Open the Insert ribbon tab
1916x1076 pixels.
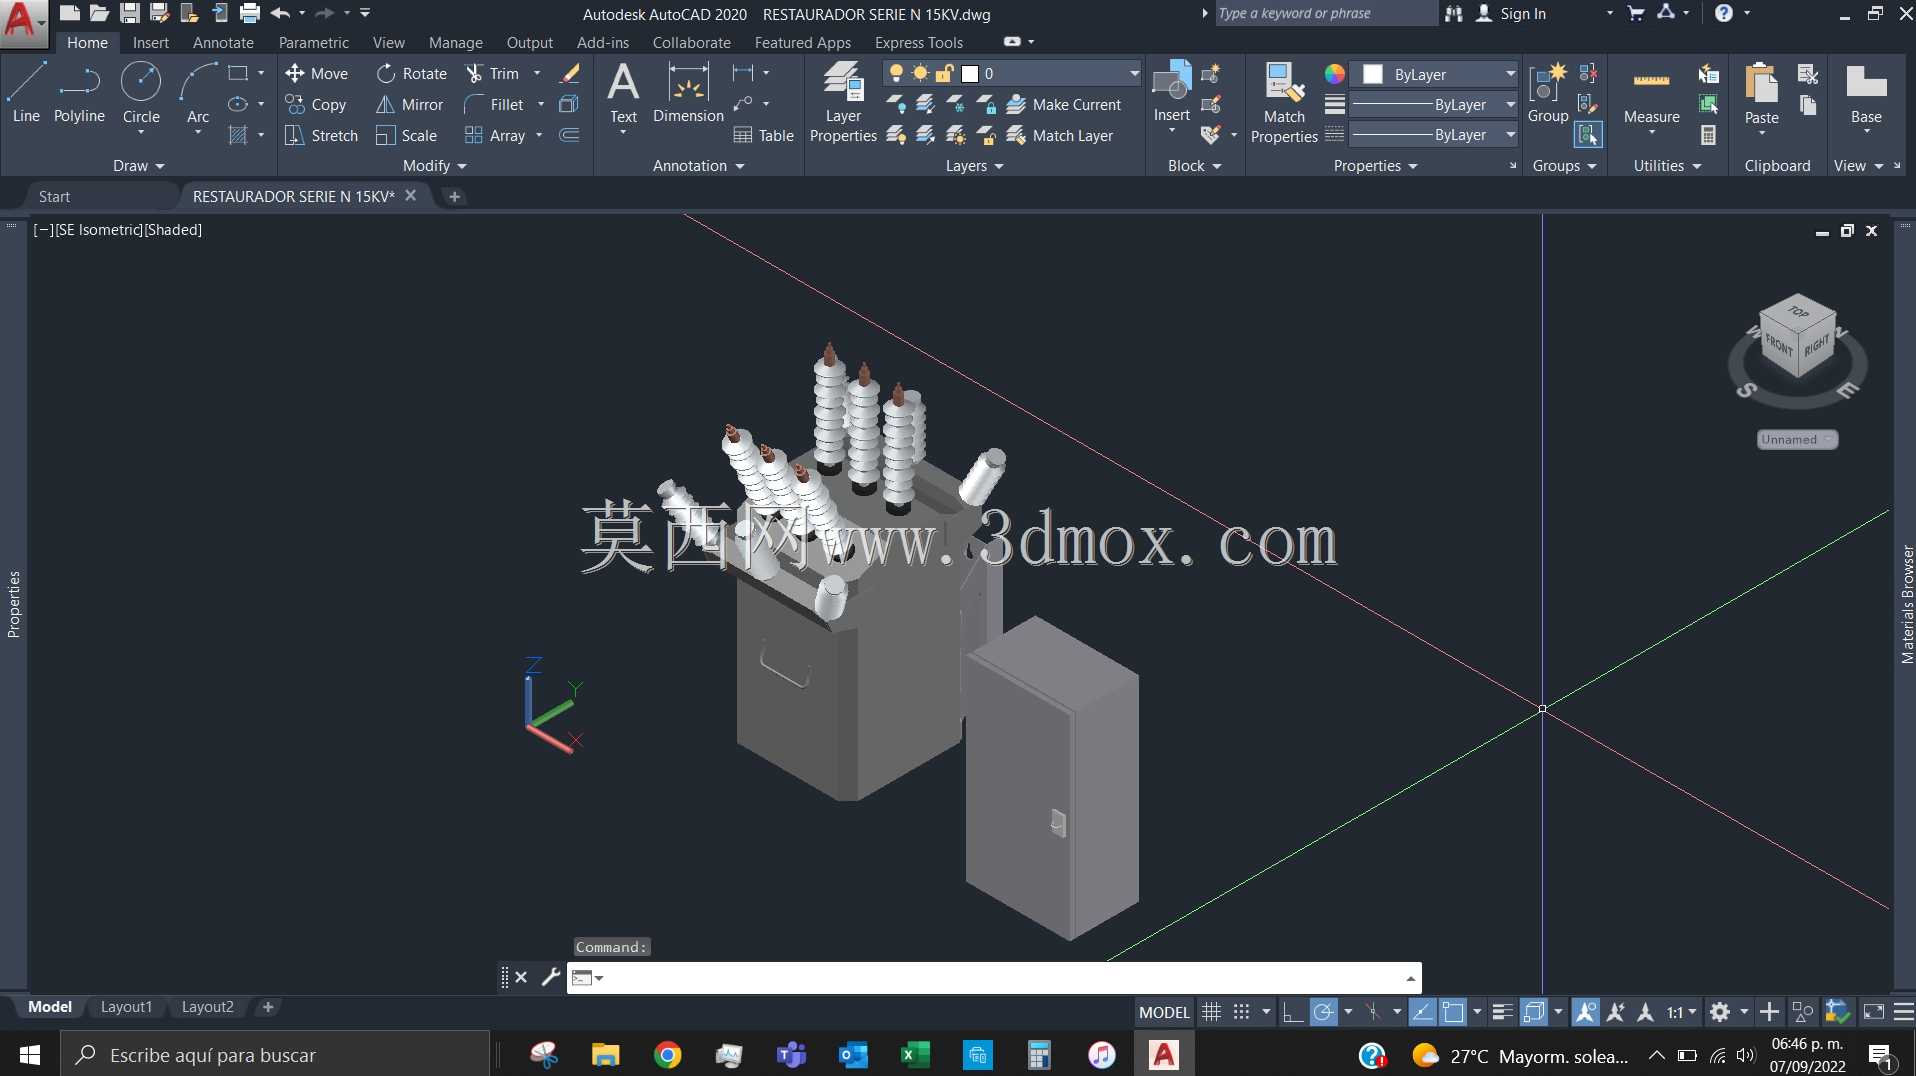[x=151, y=42]
